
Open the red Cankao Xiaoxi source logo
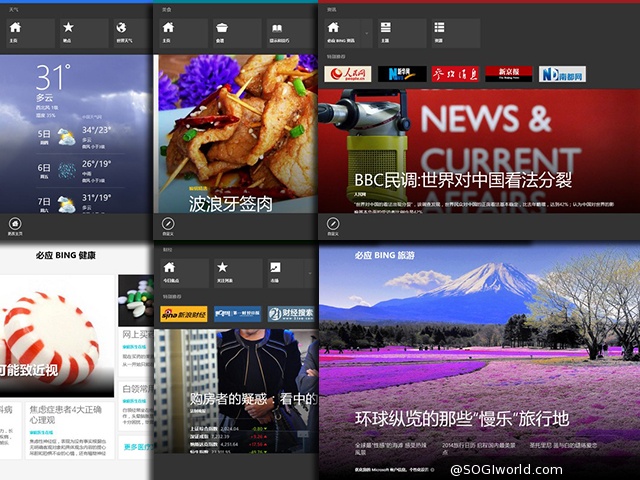pyautogui.click(x=456, y=74)
